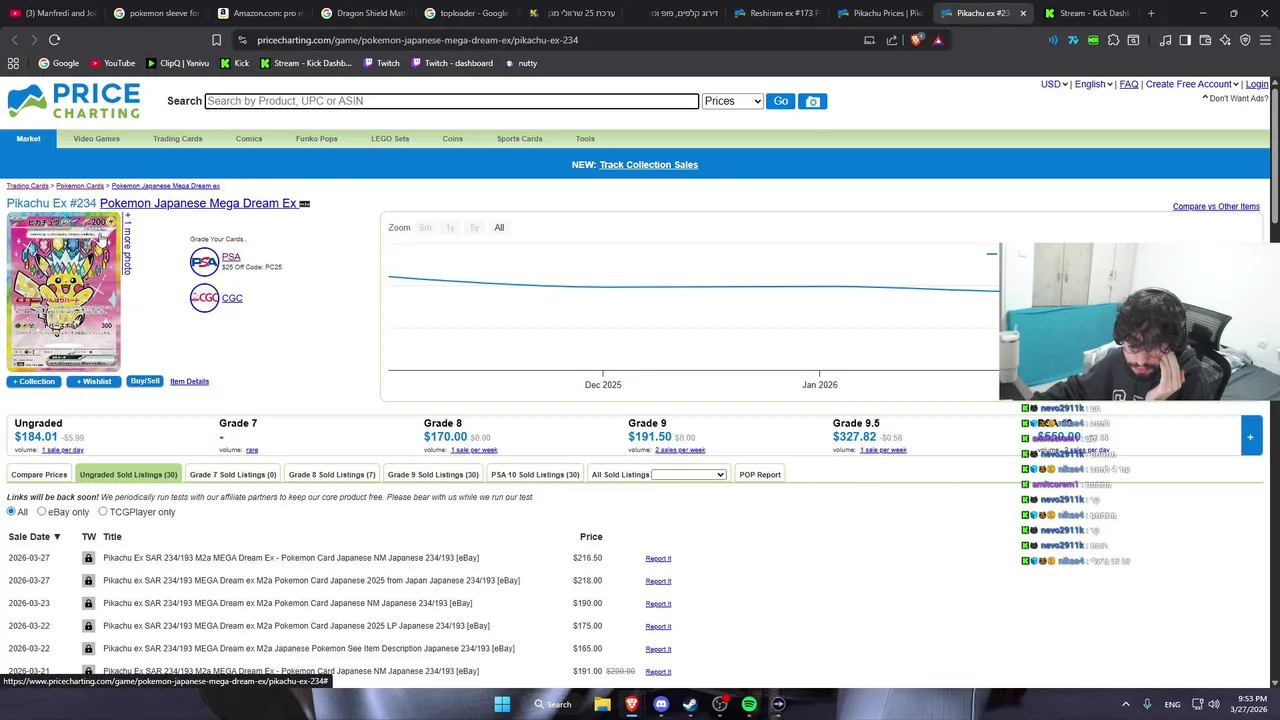Click the Pikachu ex card image thumbnail
The image size is (1280, 720).
[63, 292]
